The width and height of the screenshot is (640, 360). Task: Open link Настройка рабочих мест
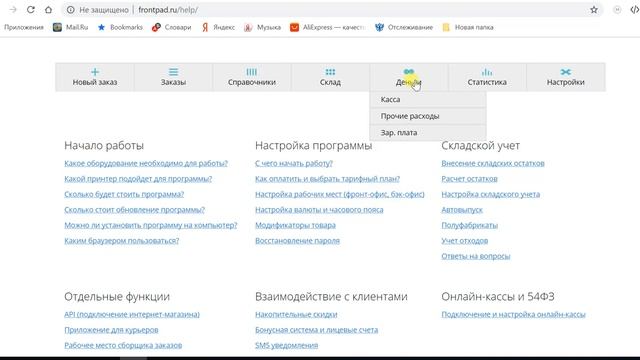pos(340,194)
